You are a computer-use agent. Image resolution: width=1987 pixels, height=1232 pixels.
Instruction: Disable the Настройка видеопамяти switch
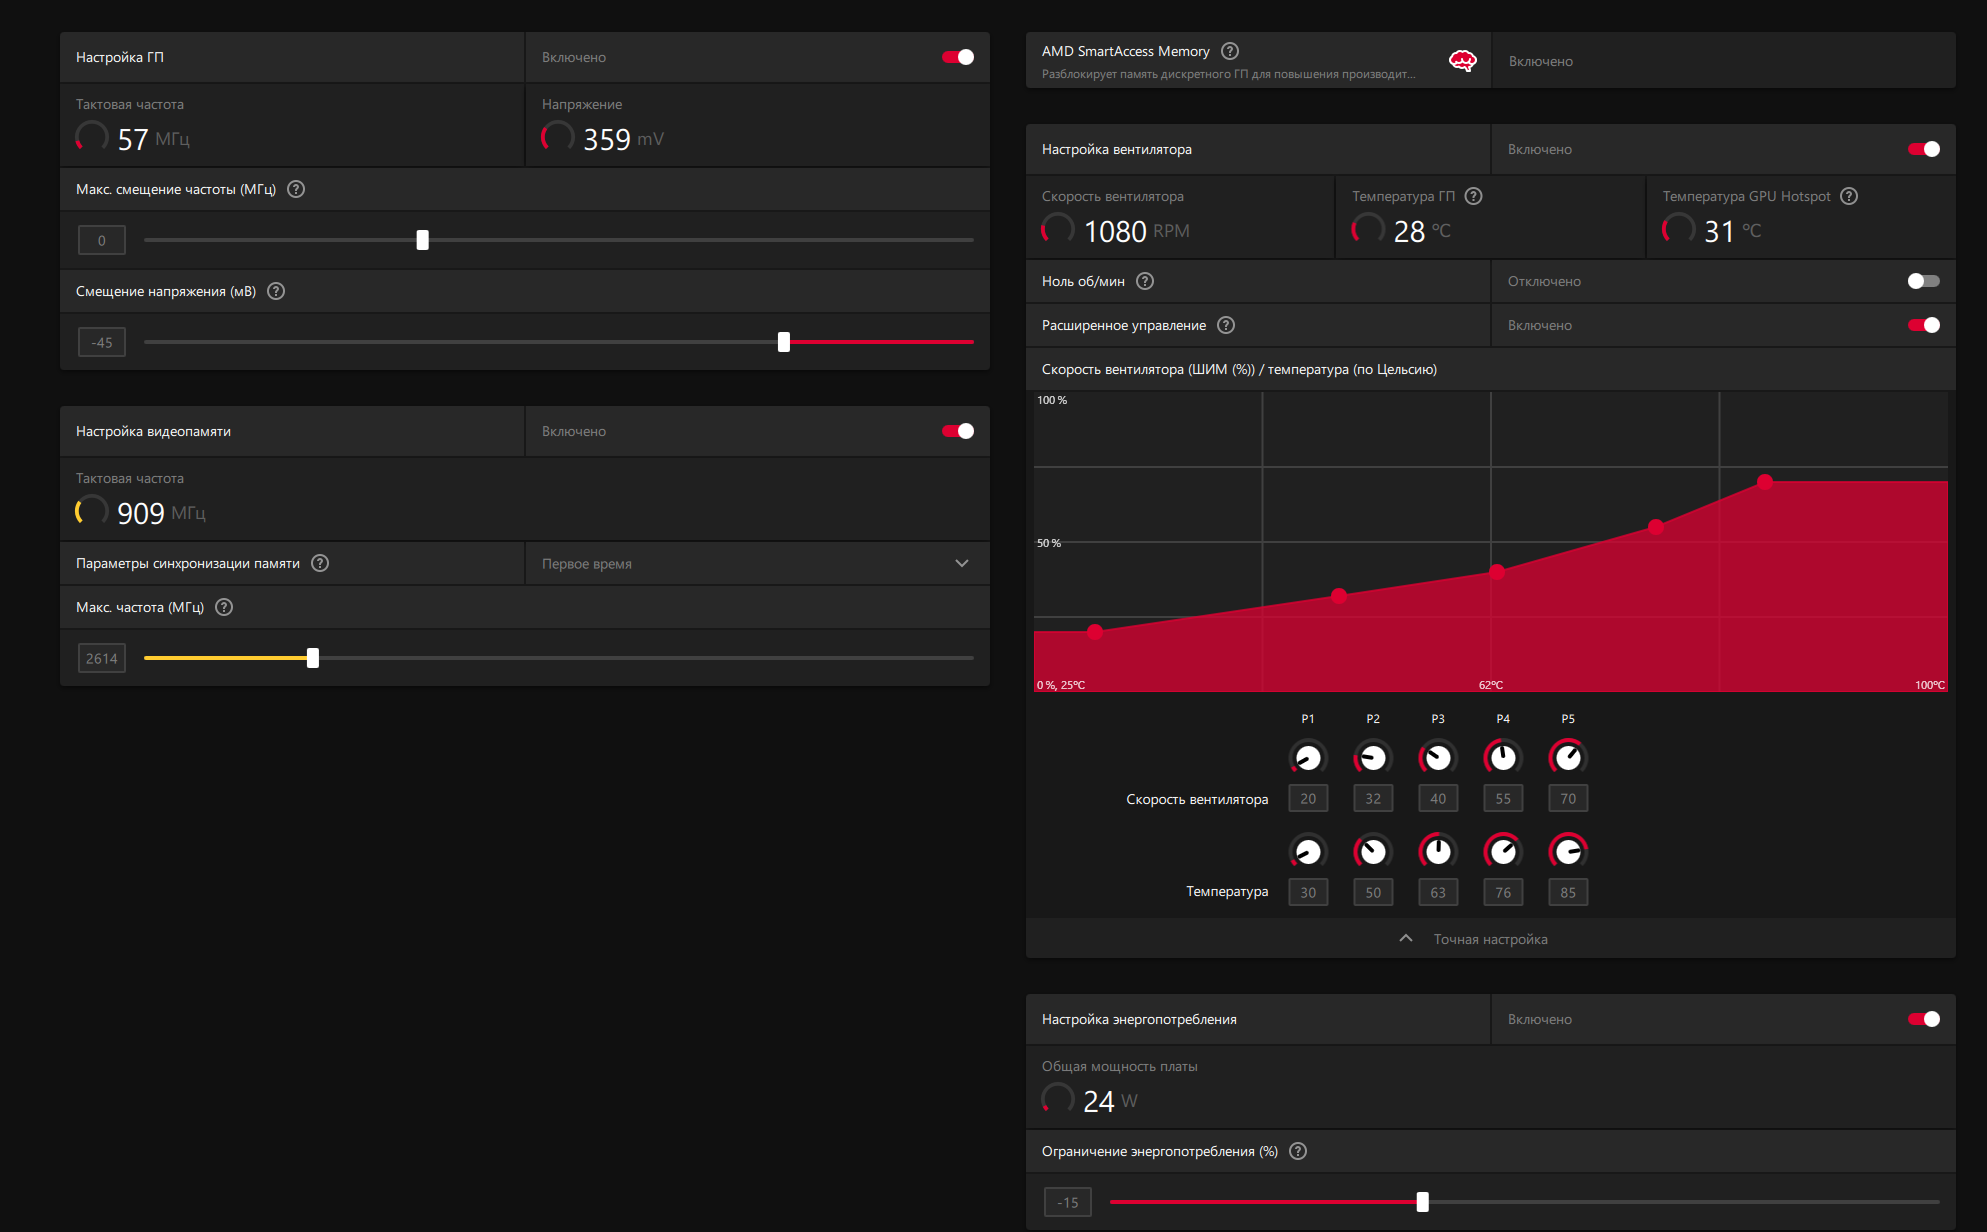957,431
